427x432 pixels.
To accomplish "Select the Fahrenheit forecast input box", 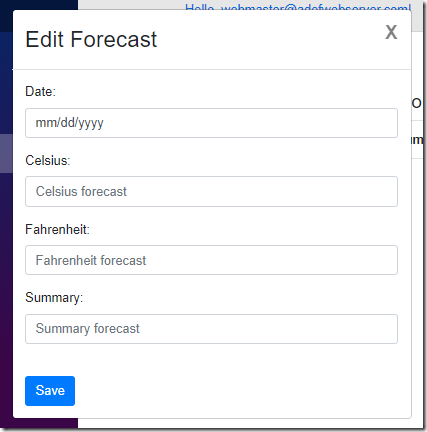I will 211,260.
